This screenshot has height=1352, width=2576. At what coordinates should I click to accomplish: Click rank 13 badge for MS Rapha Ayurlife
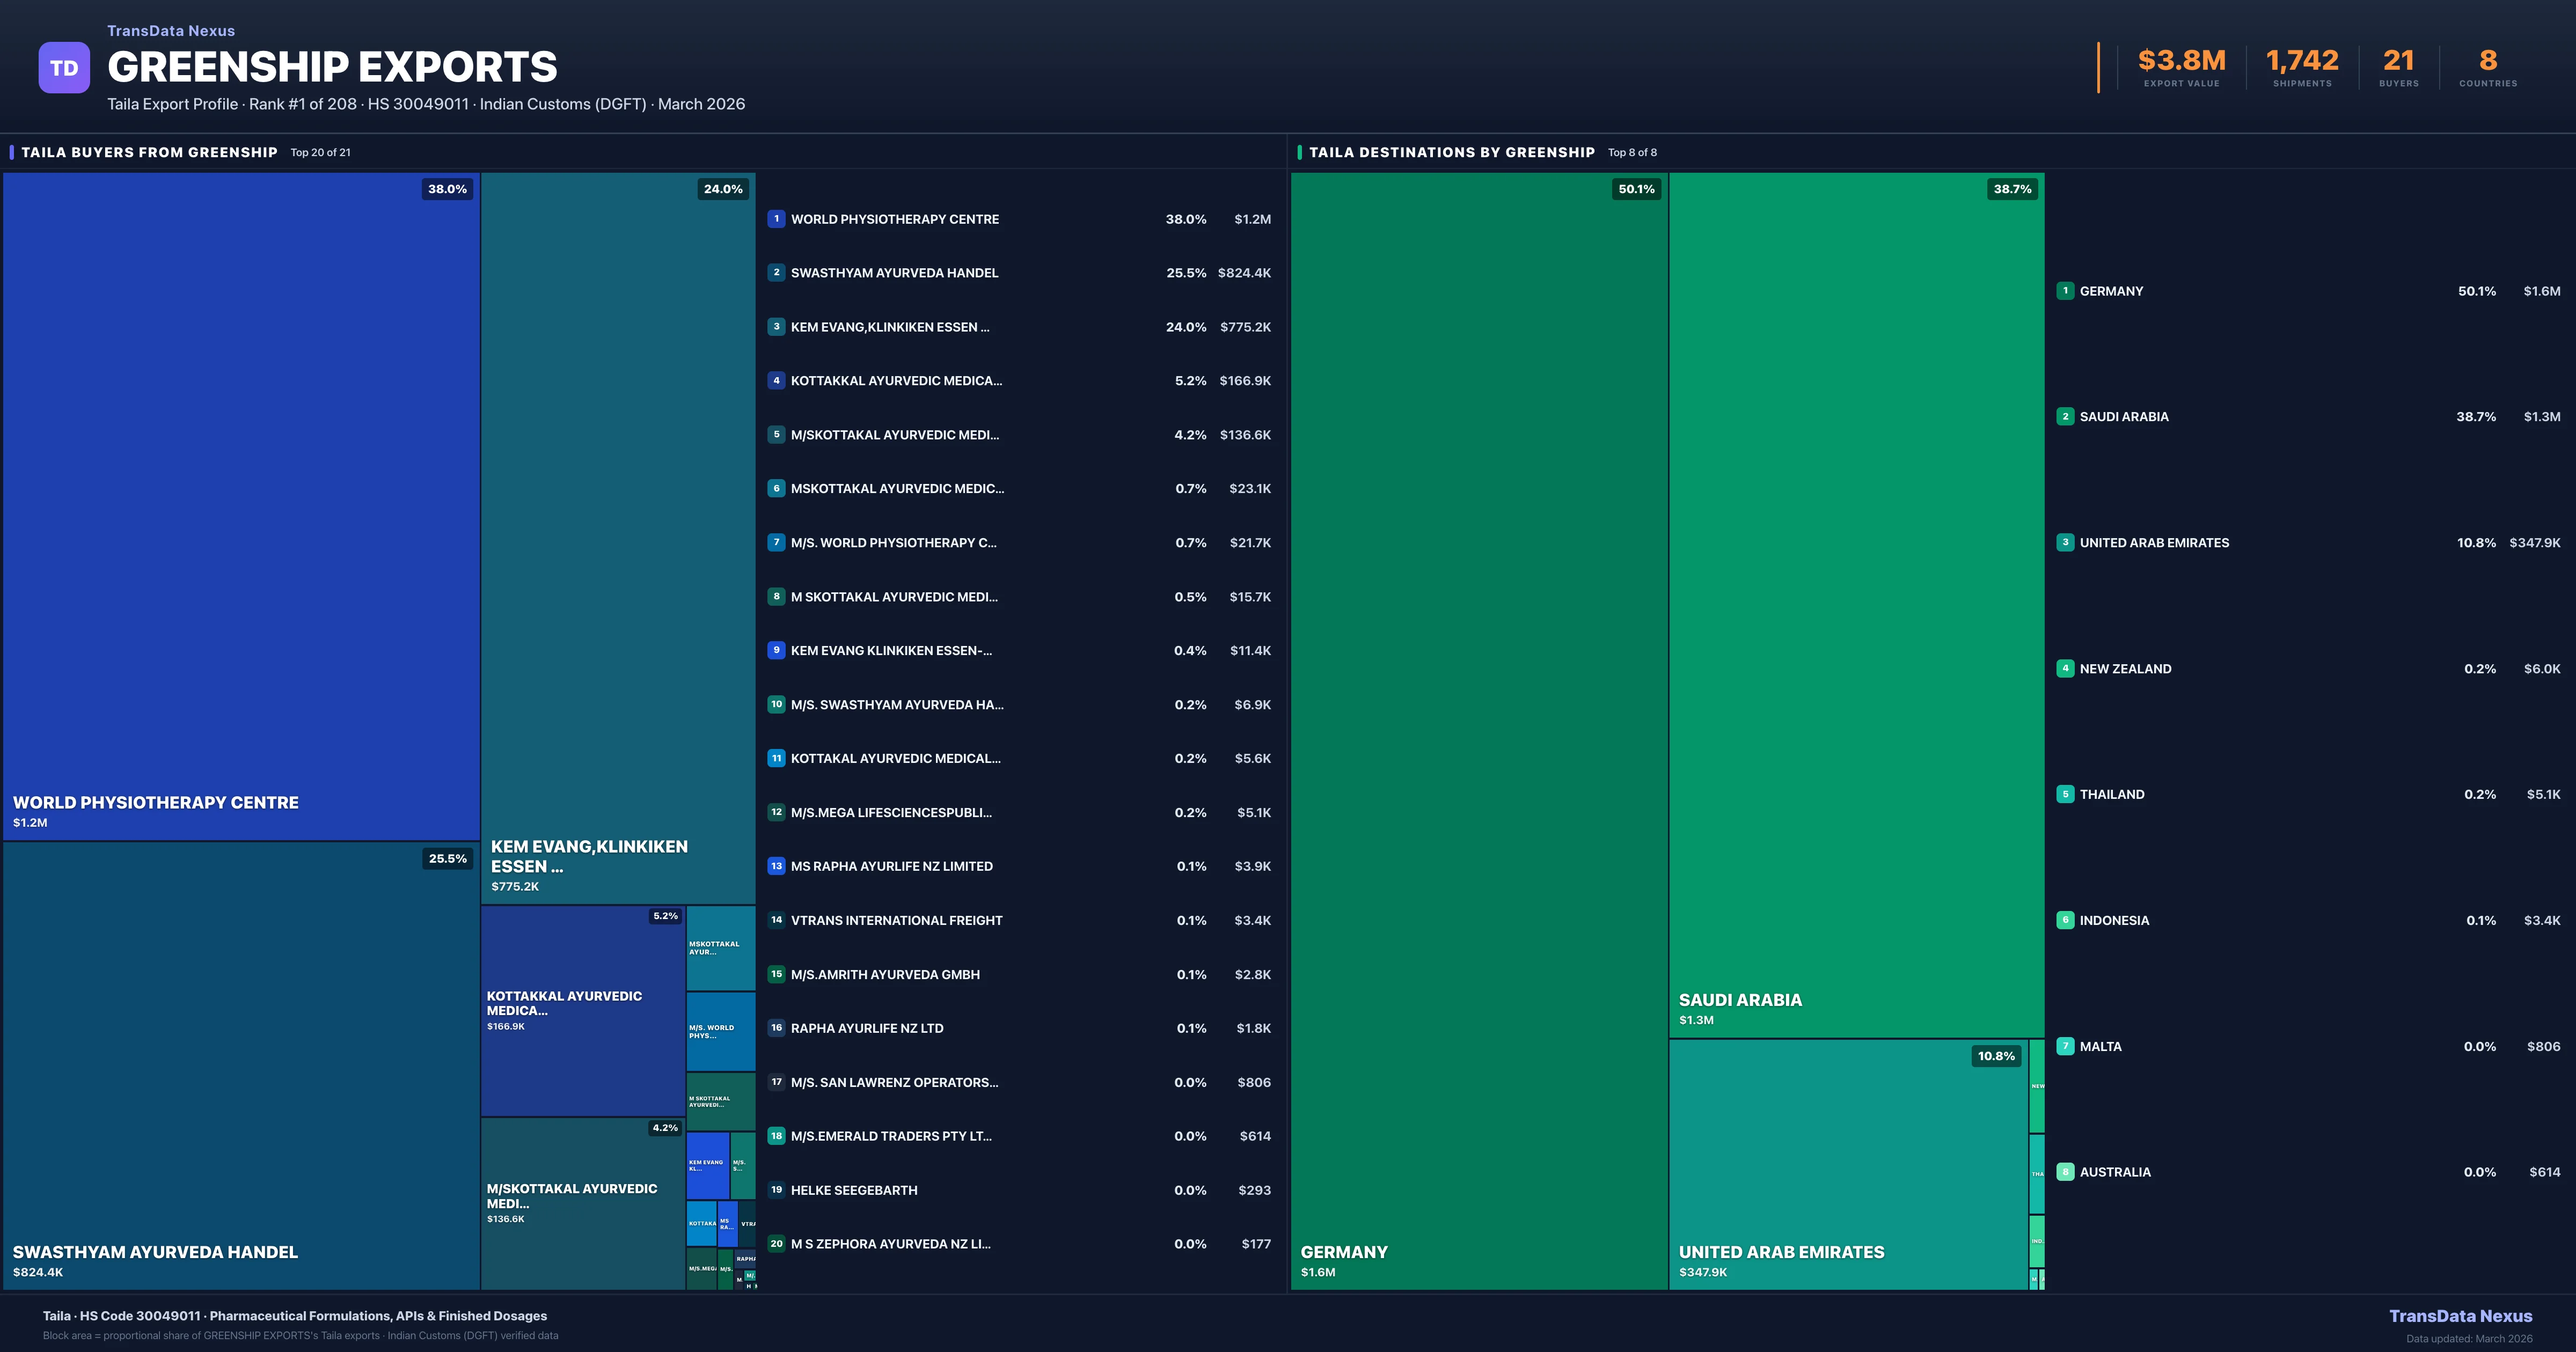776,866
